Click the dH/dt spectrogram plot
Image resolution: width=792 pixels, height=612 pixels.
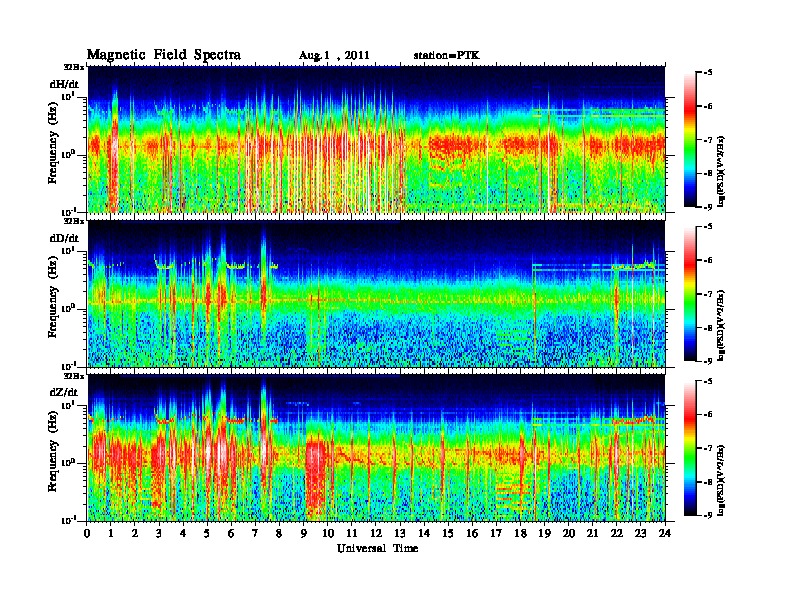(x=376, y=139)
